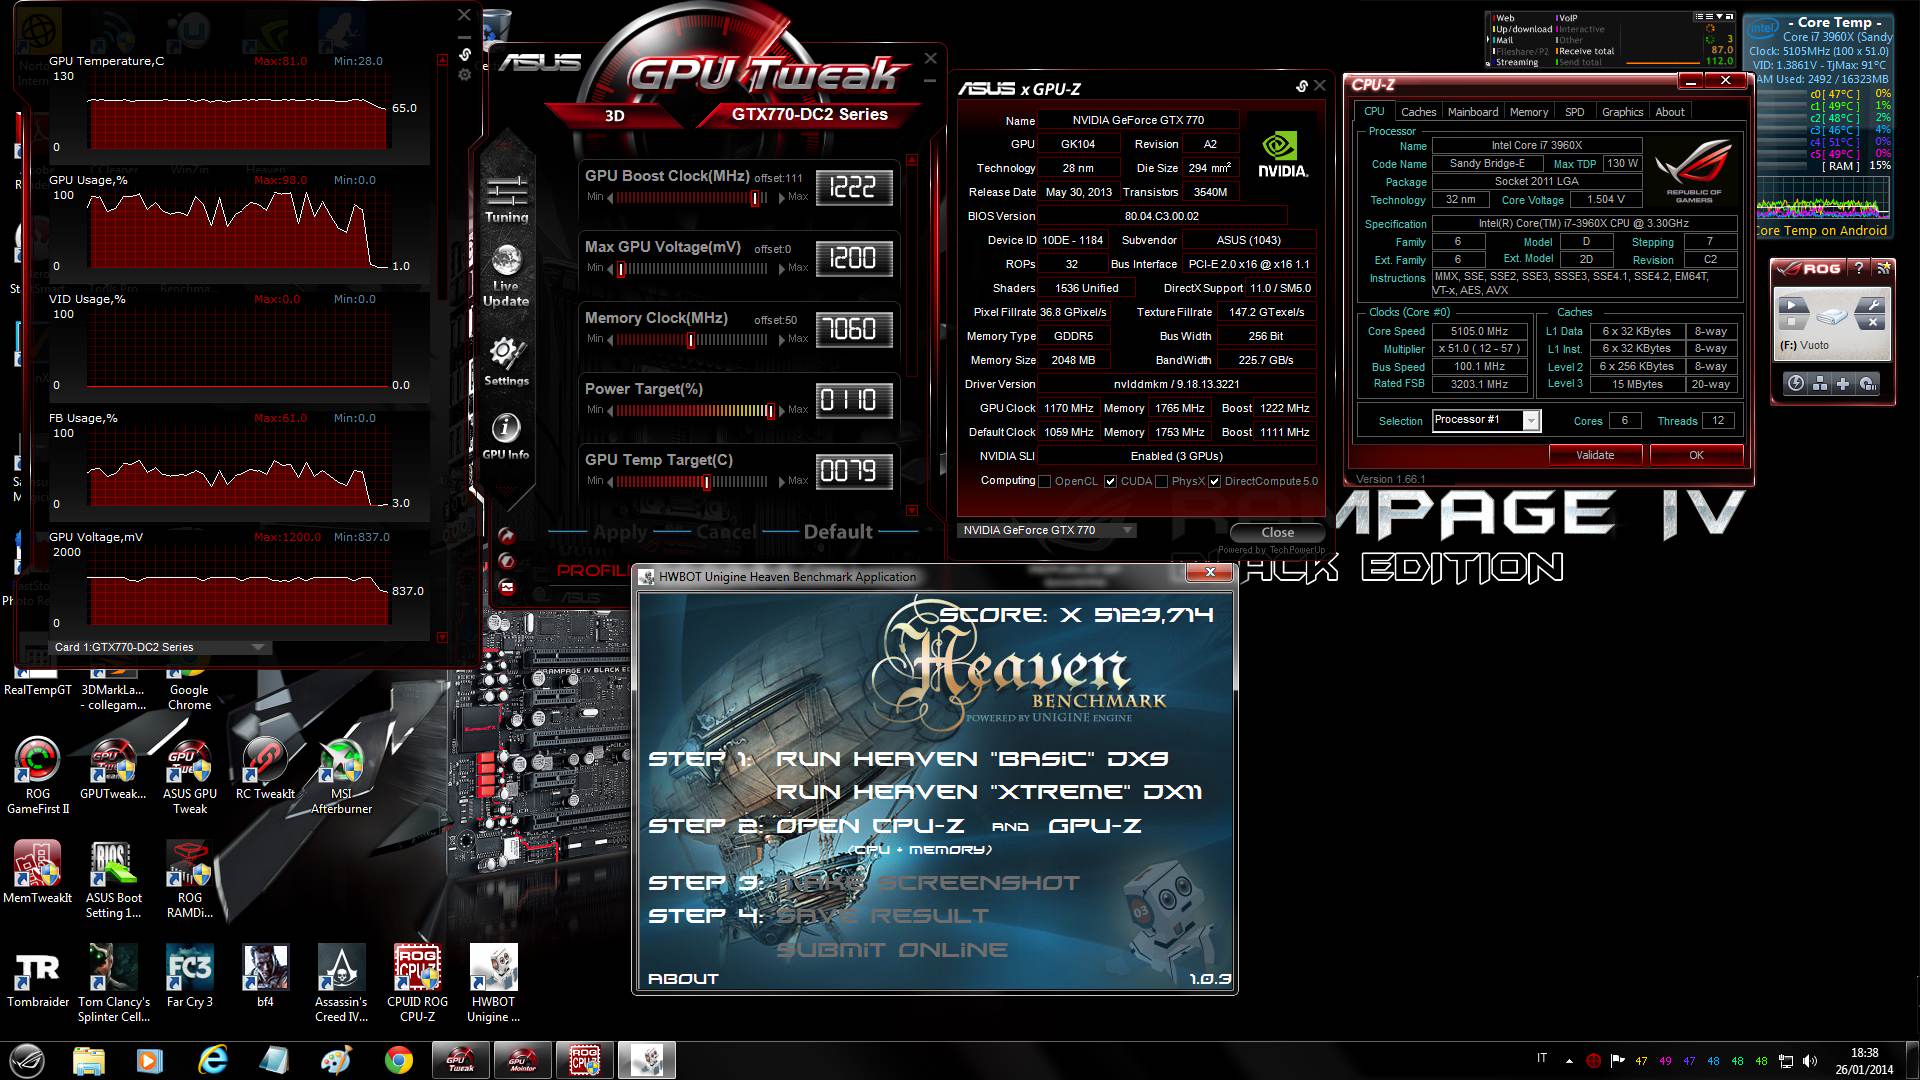Expand the hidden system tray icons arrow
This screenshot has height=1080, width=1920.
[1569, 1061]
